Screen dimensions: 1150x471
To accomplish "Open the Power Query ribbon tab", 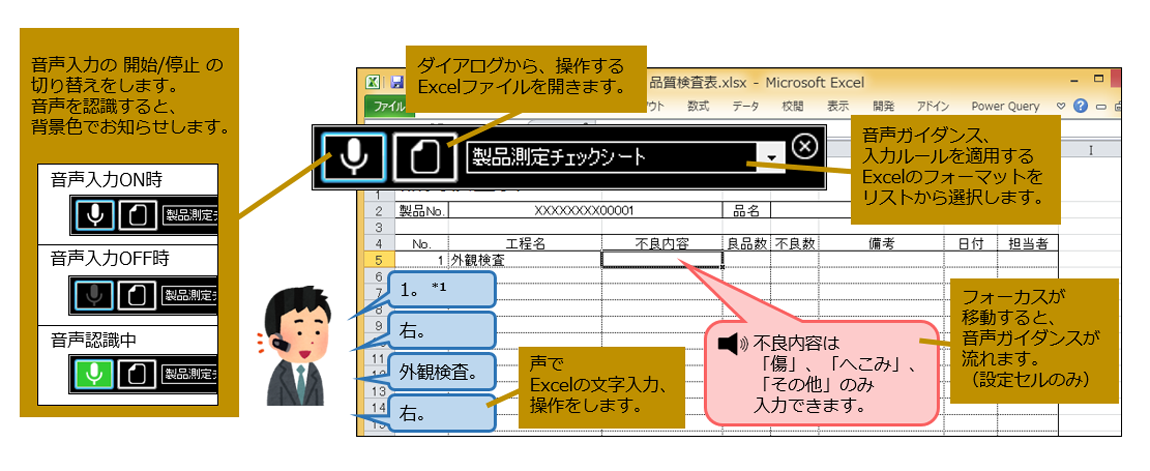I will pos(1004,106).
